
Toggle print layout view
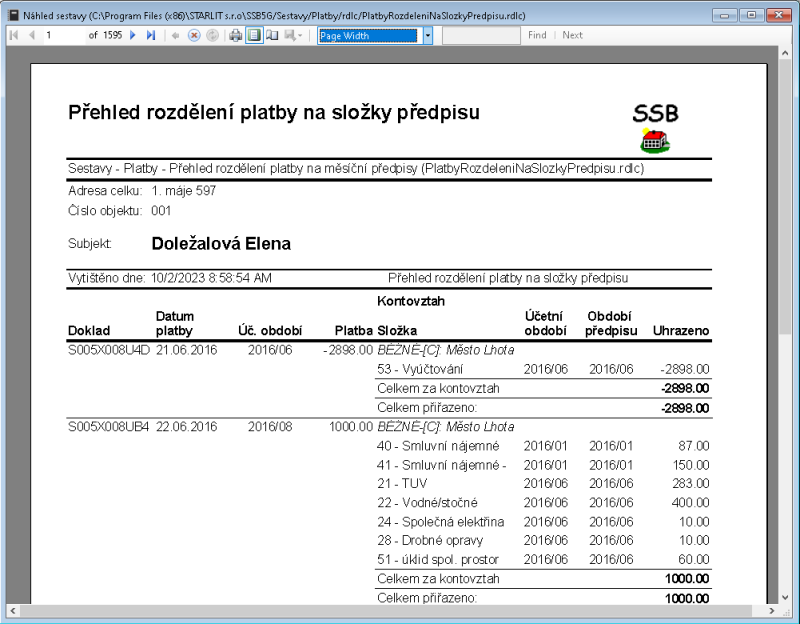(x=254, y=36)
